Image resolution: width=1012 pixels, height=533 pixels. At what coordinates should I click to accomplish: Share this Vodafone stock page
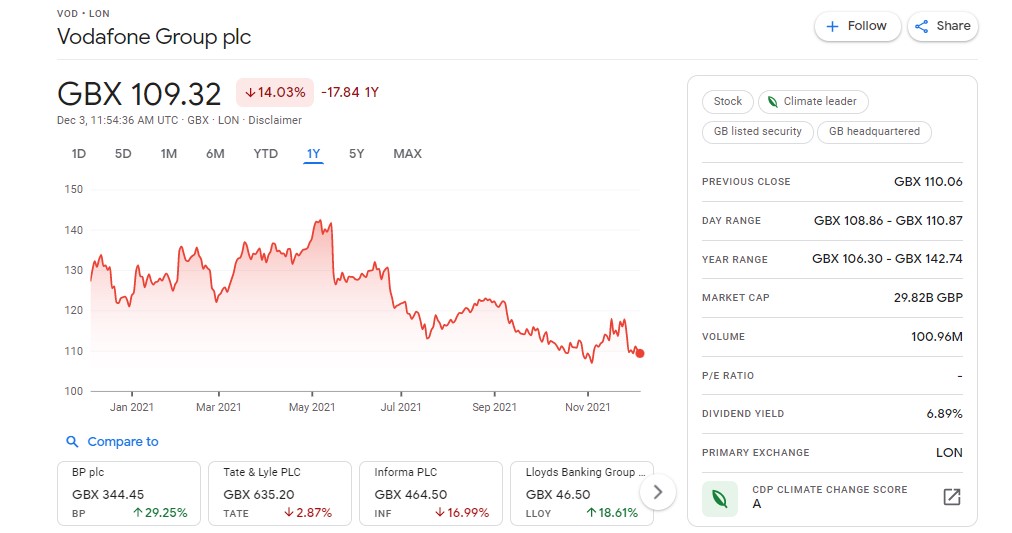(943, 26)
